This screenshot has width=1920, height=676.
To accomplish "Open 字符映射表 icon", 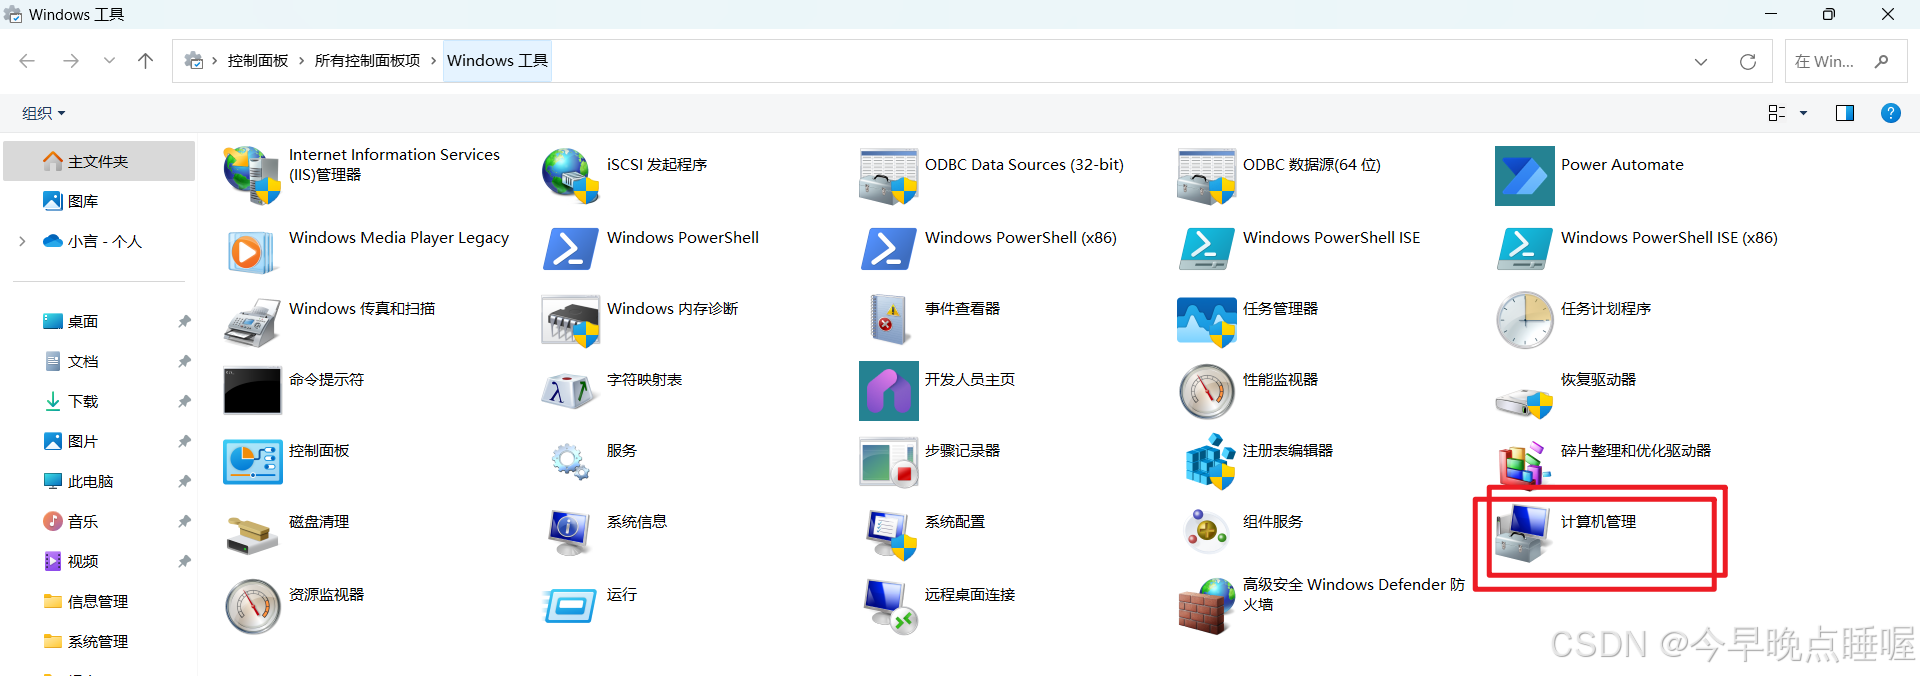I will click(x=570, y=391).
